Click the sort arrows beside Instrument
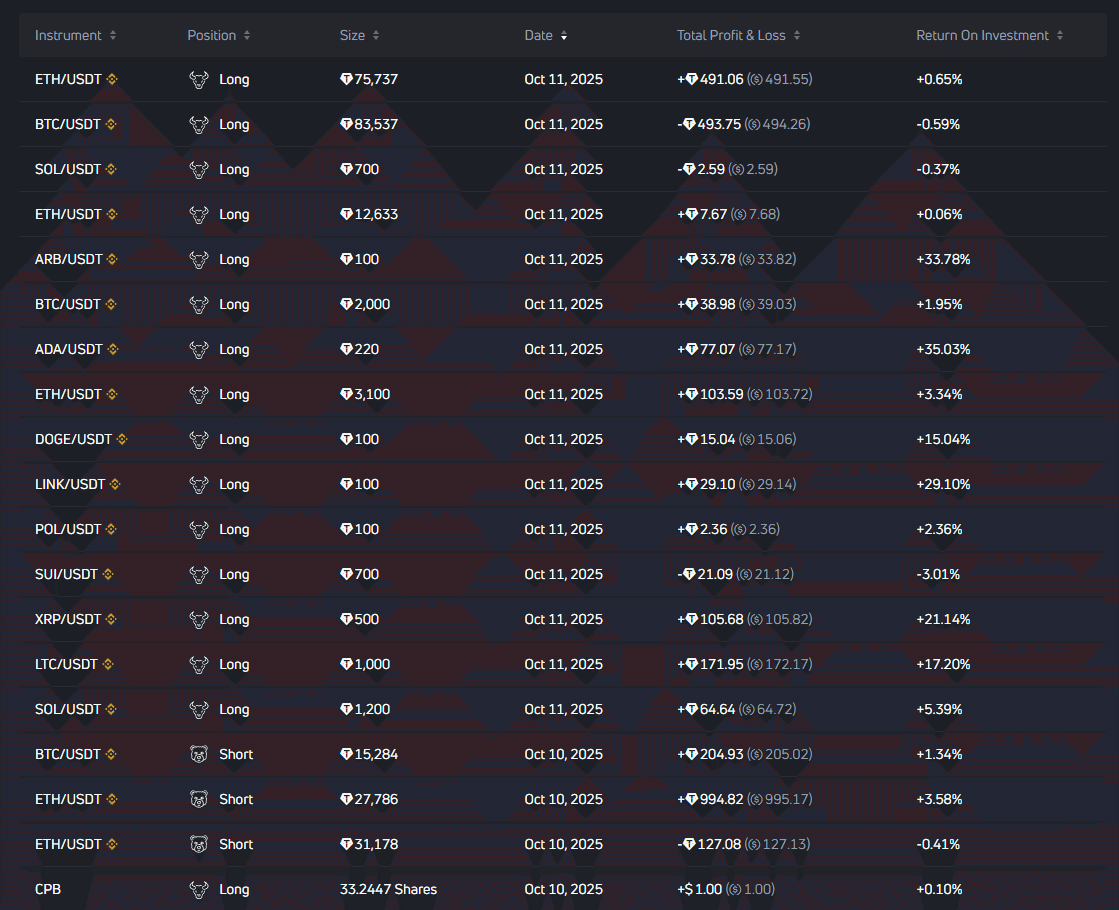The height and width of the screenshot is (910, 1119). click(x=111, y=35)
